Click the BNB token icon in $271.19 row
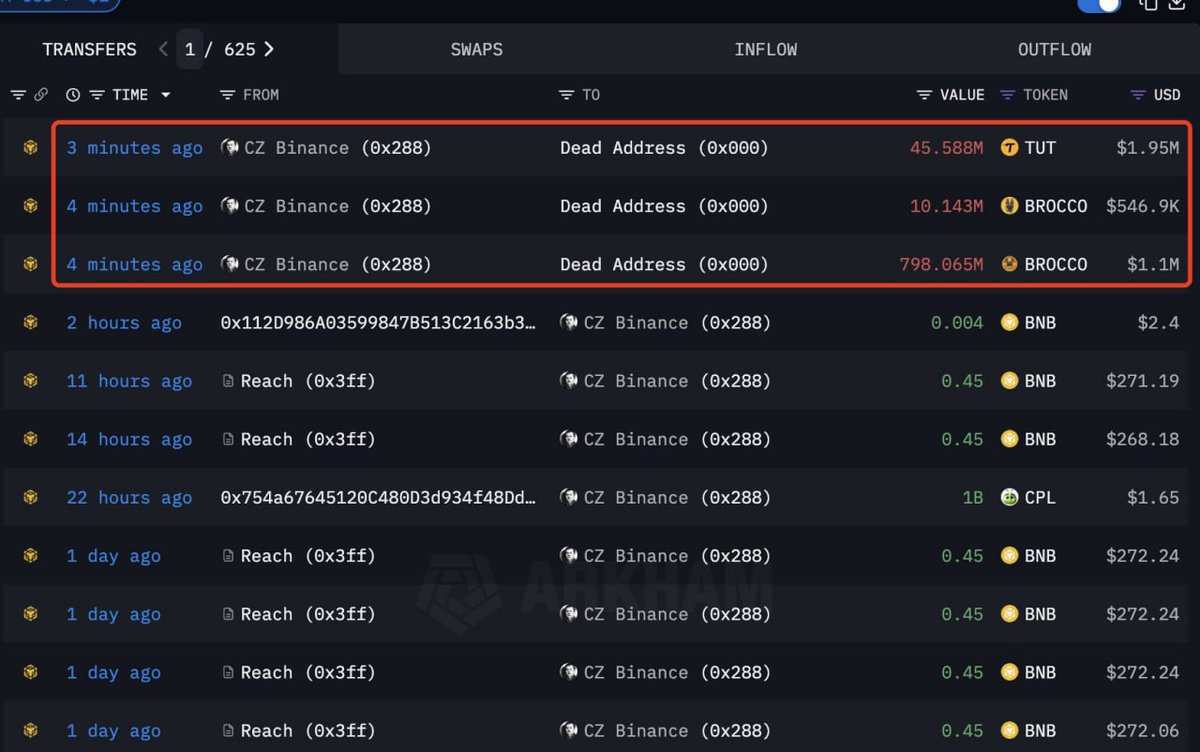 click(1009, 381)
